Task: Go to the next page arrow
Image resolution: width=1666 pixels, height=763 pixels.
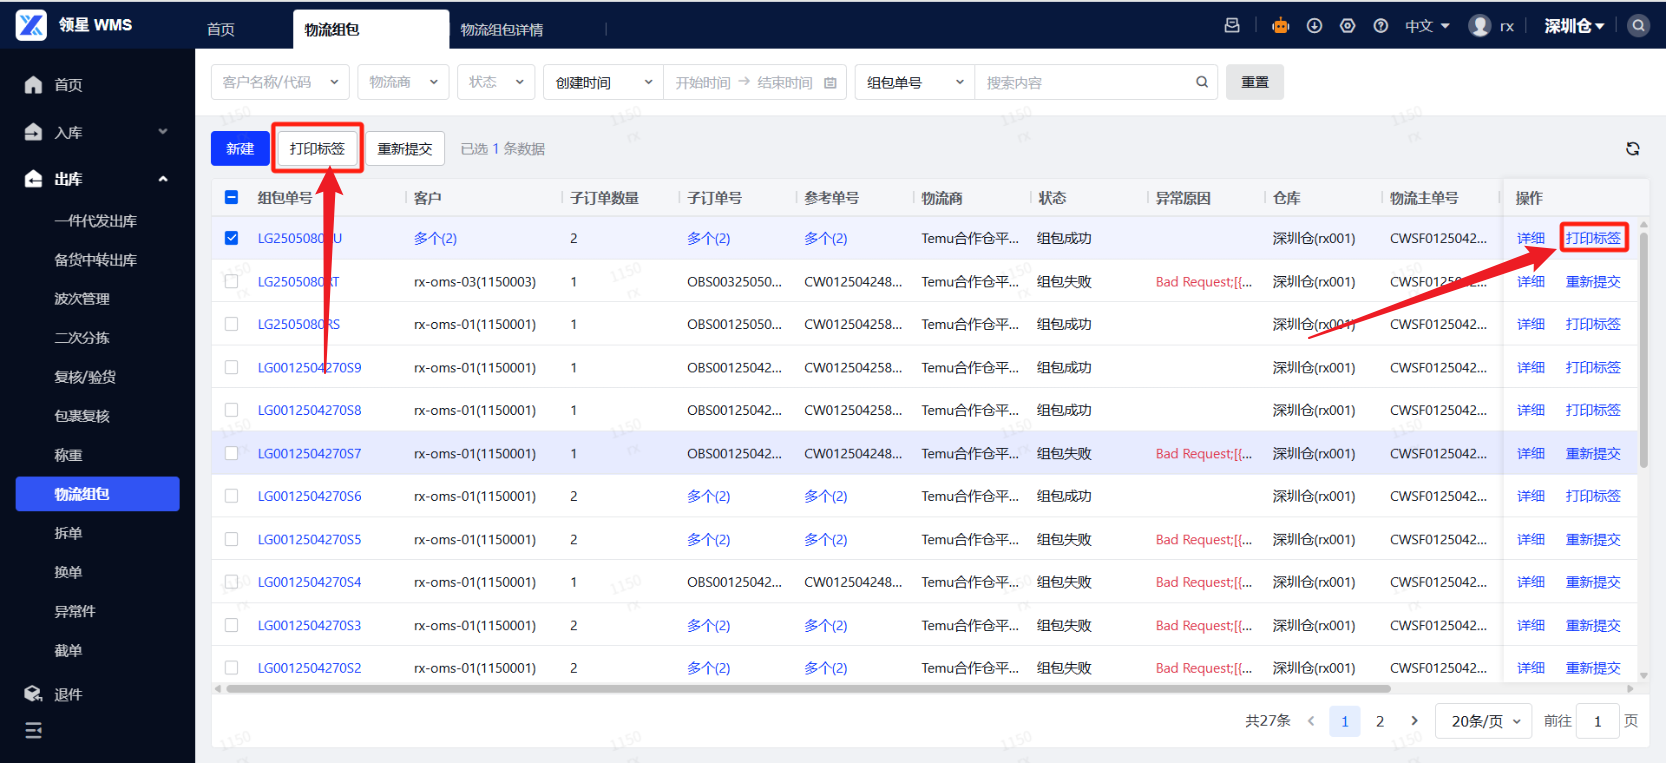Action: click(1413, 721)
